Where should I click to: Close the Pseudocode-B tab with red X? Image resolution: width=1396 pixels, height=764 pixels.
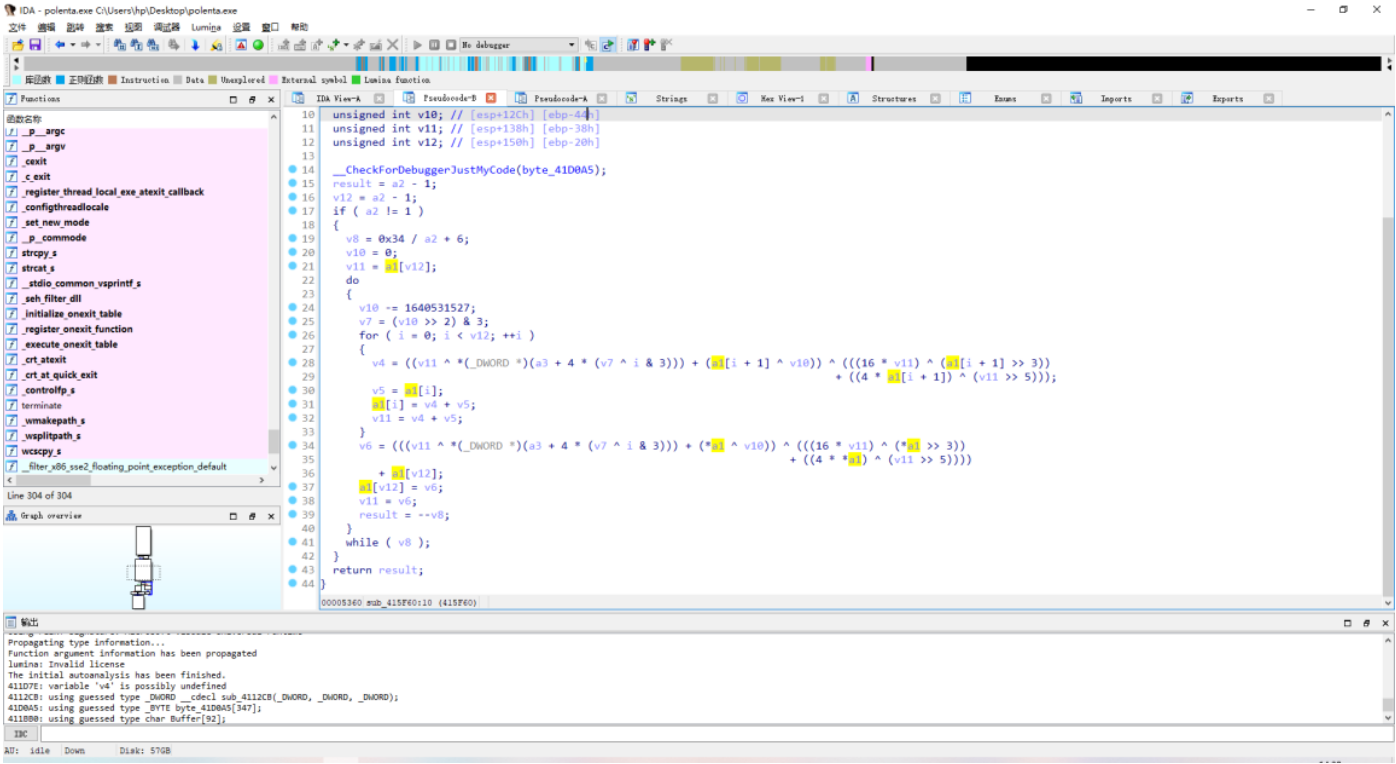[492, 99]
